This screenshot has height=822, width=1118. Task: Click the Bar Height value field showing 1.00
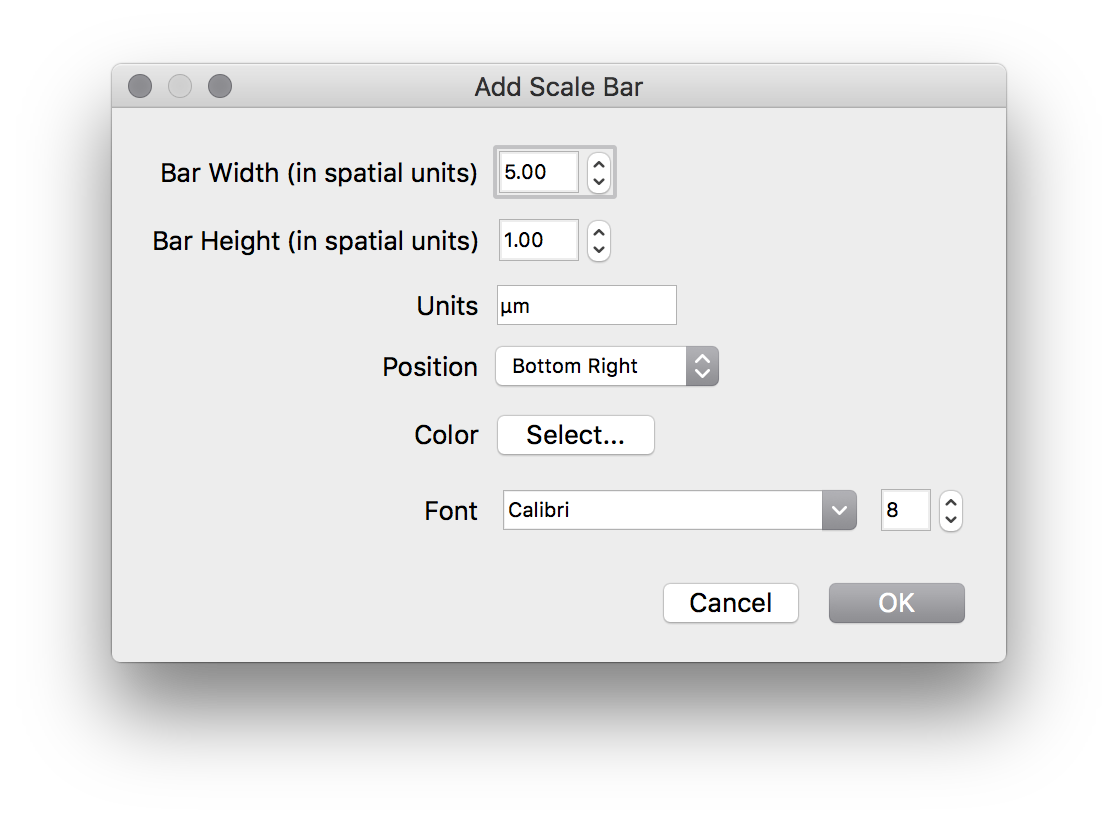[538, 240]
